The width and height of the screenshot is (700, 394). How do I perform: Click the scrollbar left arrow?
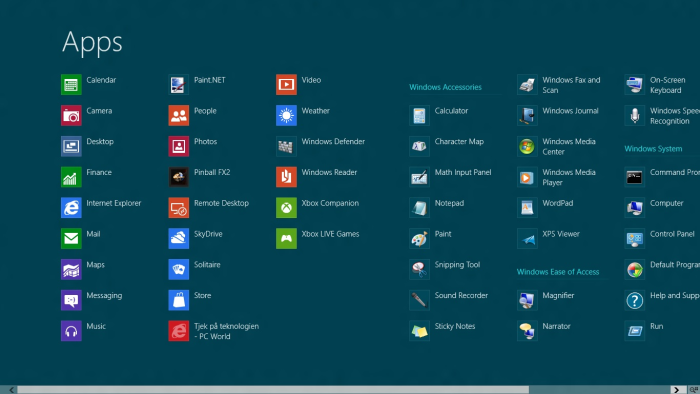tap(12, 390)
